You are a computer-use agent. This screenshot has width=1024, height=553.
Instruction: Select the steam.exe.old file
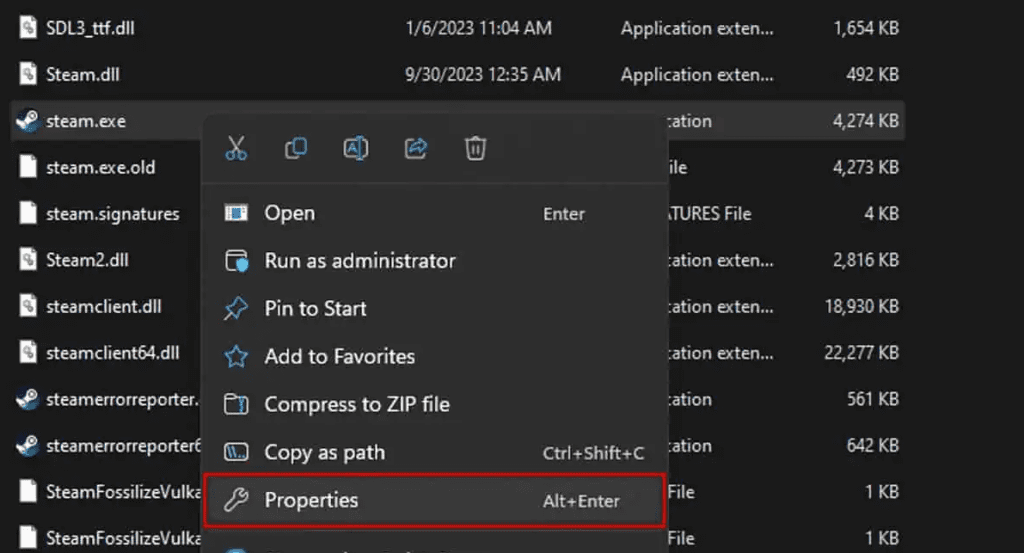point(100,167)
